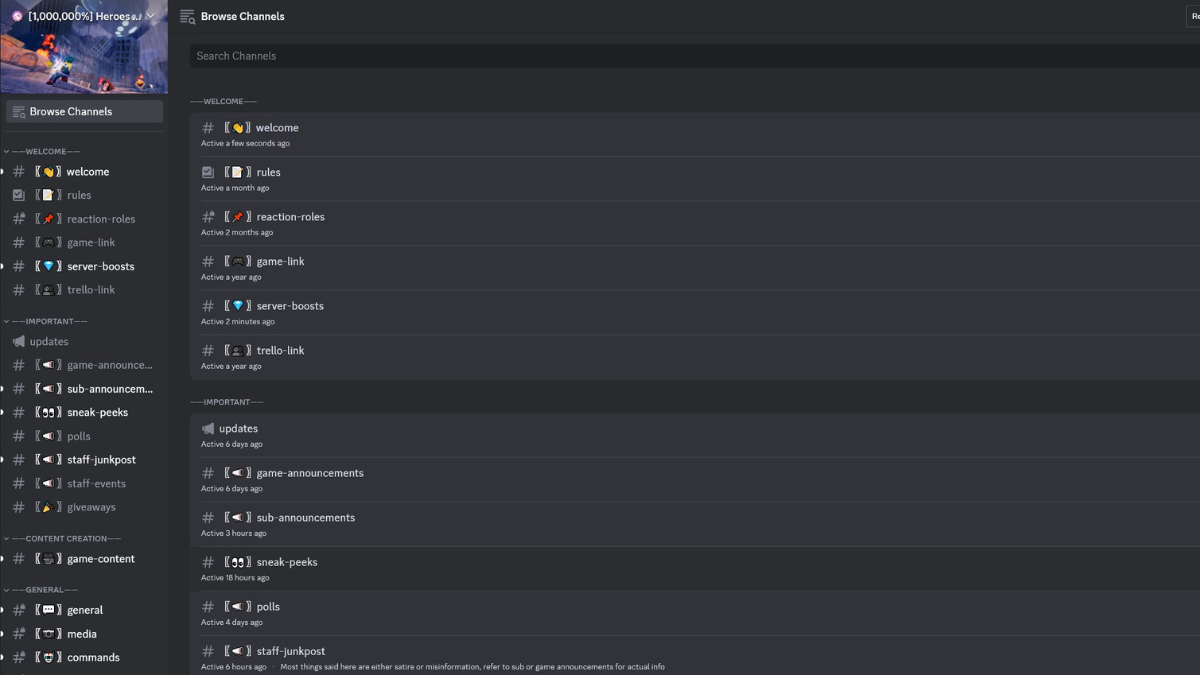Click the hash icon next to reaction-roles in sidebar

pos(18,219)
